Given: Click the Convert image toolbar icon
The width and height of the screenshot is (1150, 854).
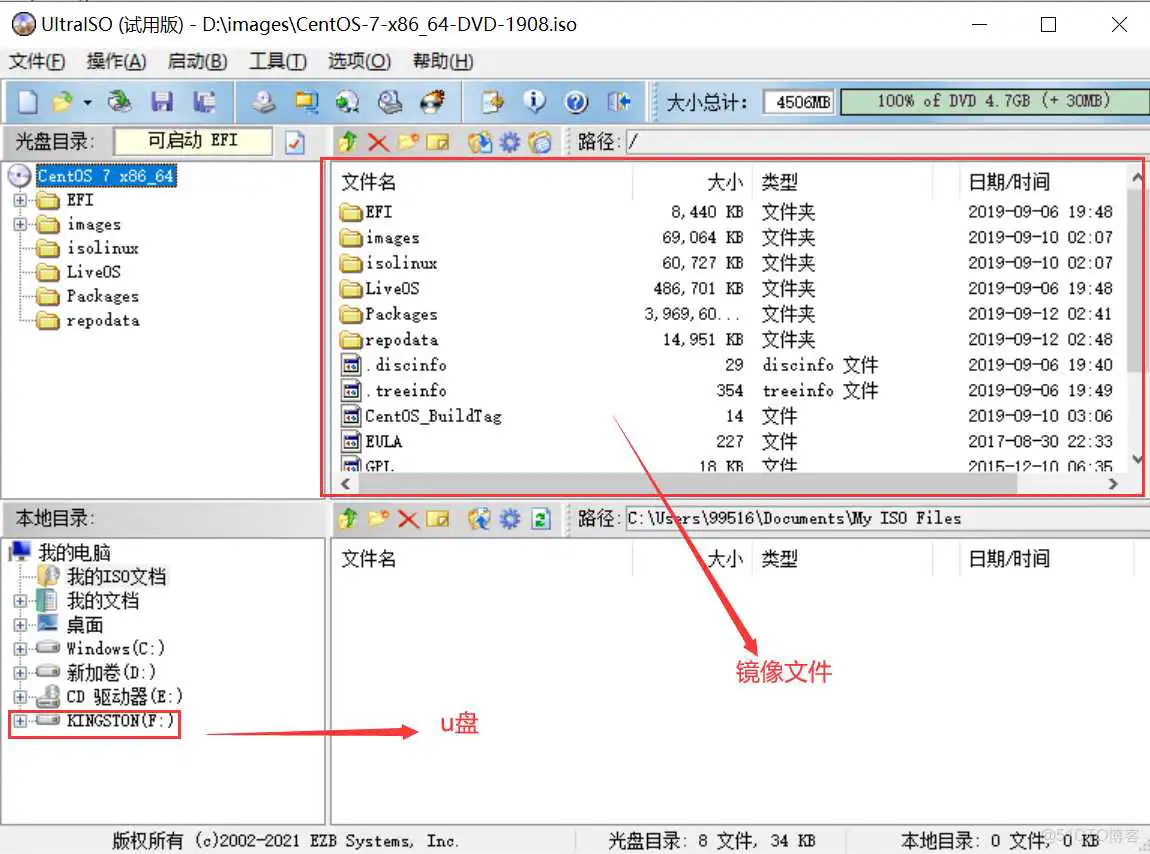Looking at the screenshot, I should 348,101.
